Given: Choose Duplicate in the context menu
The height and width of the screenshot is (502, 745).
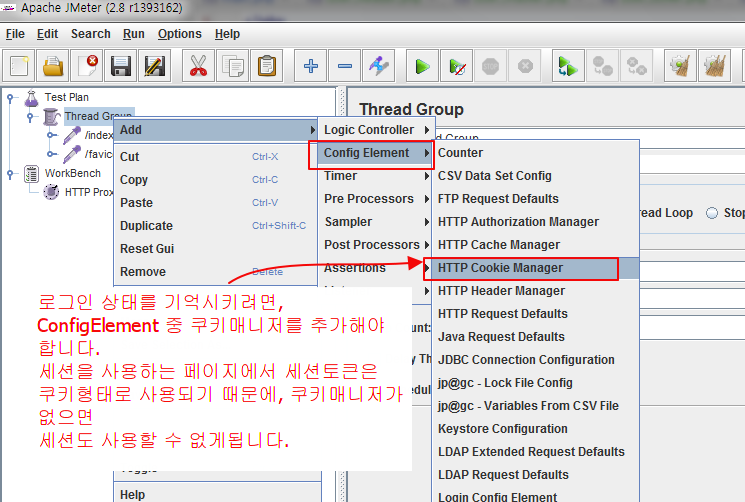Looking at the screenshot, I should point(216,226).
